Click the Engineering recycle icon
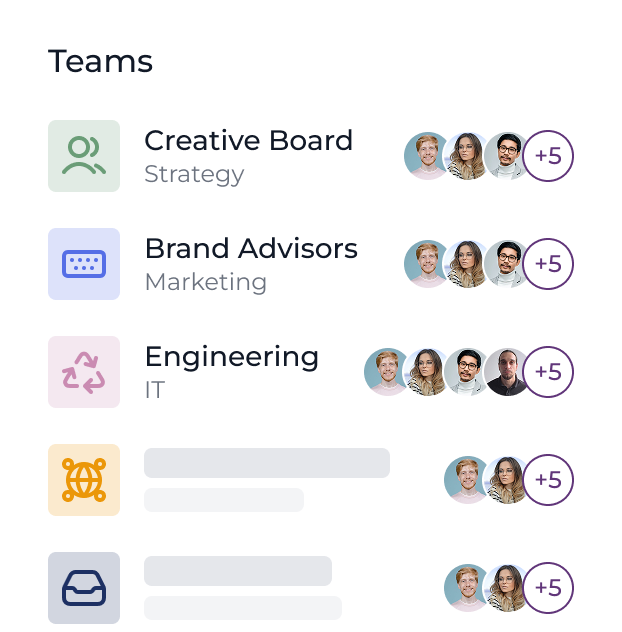Screen dimensions: 622x632 pos(84,372)
